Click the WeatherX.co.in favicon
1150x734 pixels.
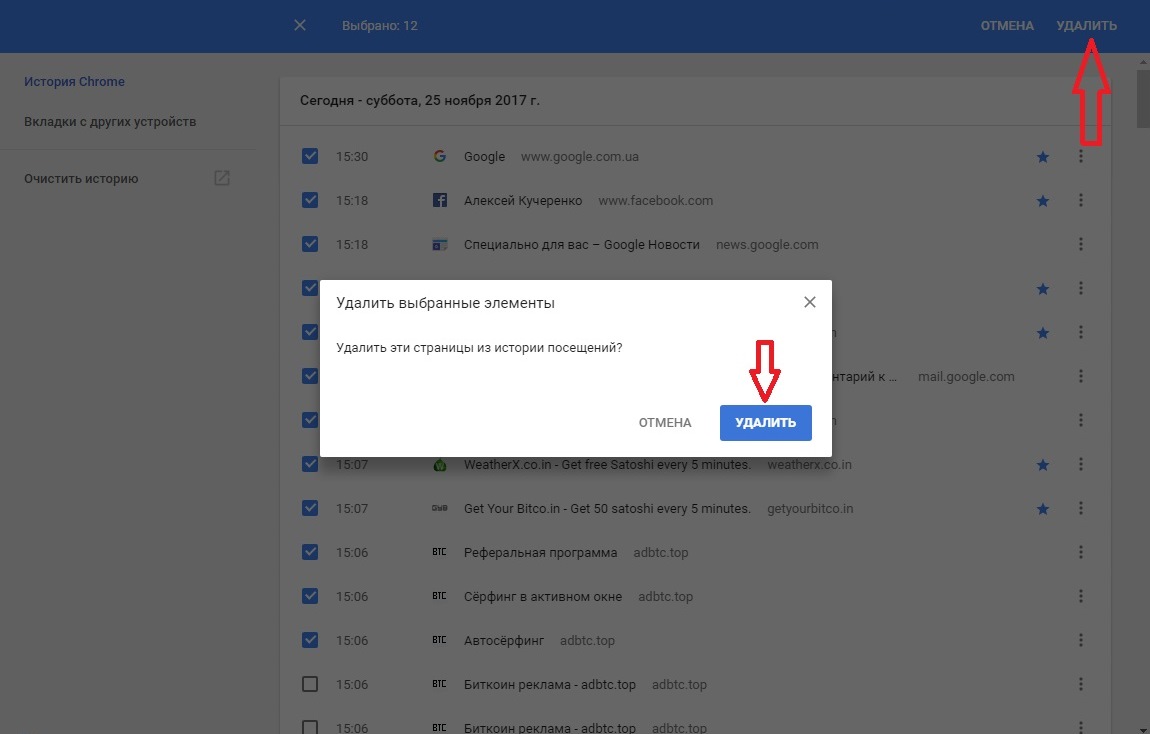pos(439,465)
